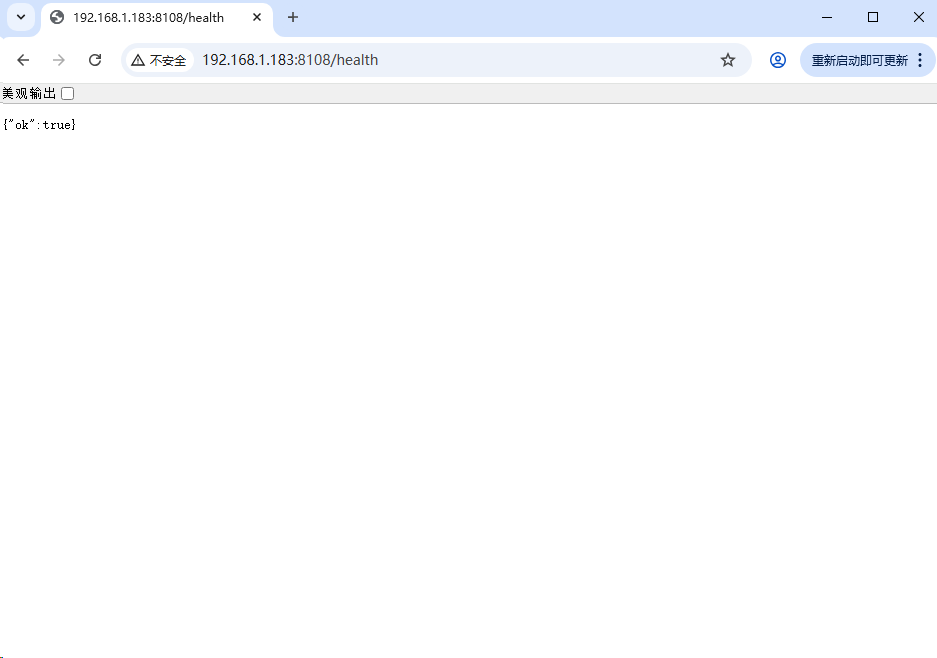Click the forward navigation arrow
This screenshot has height=658, width=937.
pyautogui.click(x=59, y=60)
